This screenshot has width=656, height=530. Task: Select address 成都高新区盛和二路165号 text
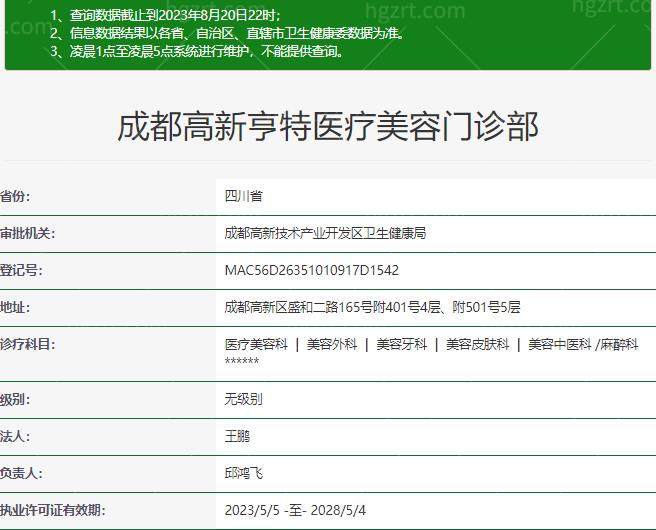click(x=372, y=307)
